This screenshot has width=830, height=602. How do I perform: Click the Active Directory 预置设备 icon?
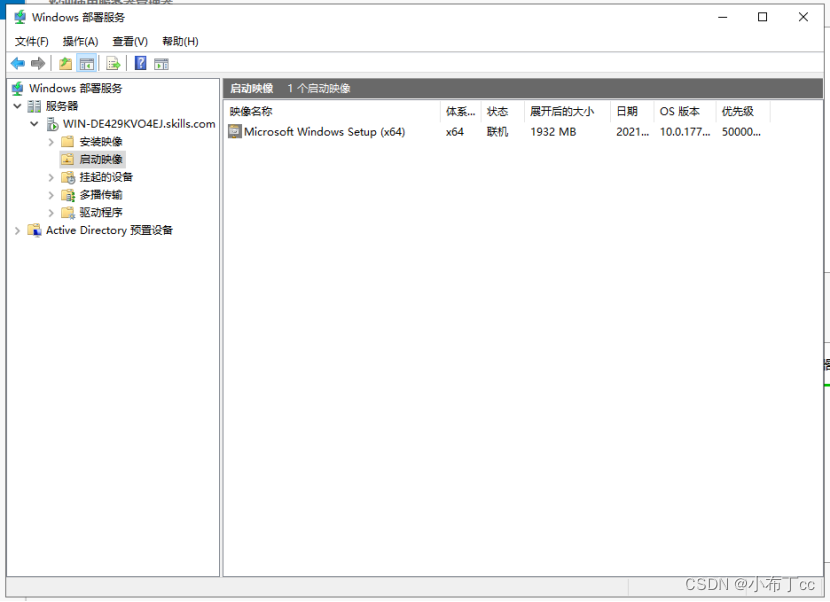coord(34,230)
